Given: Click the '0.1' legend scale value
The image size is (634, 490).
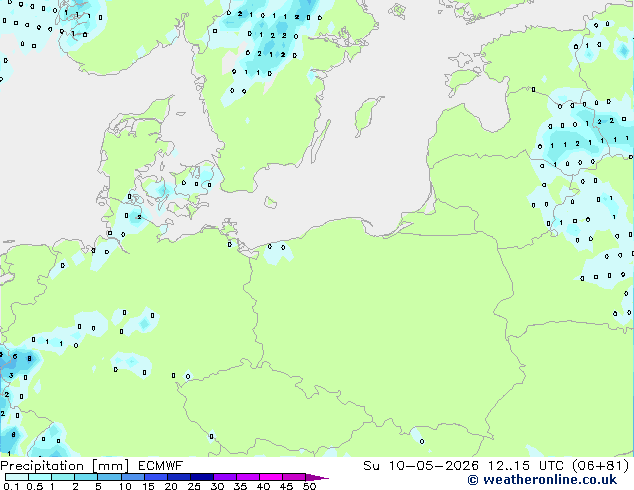Looking at the screenshot, I should coord(11,486).
